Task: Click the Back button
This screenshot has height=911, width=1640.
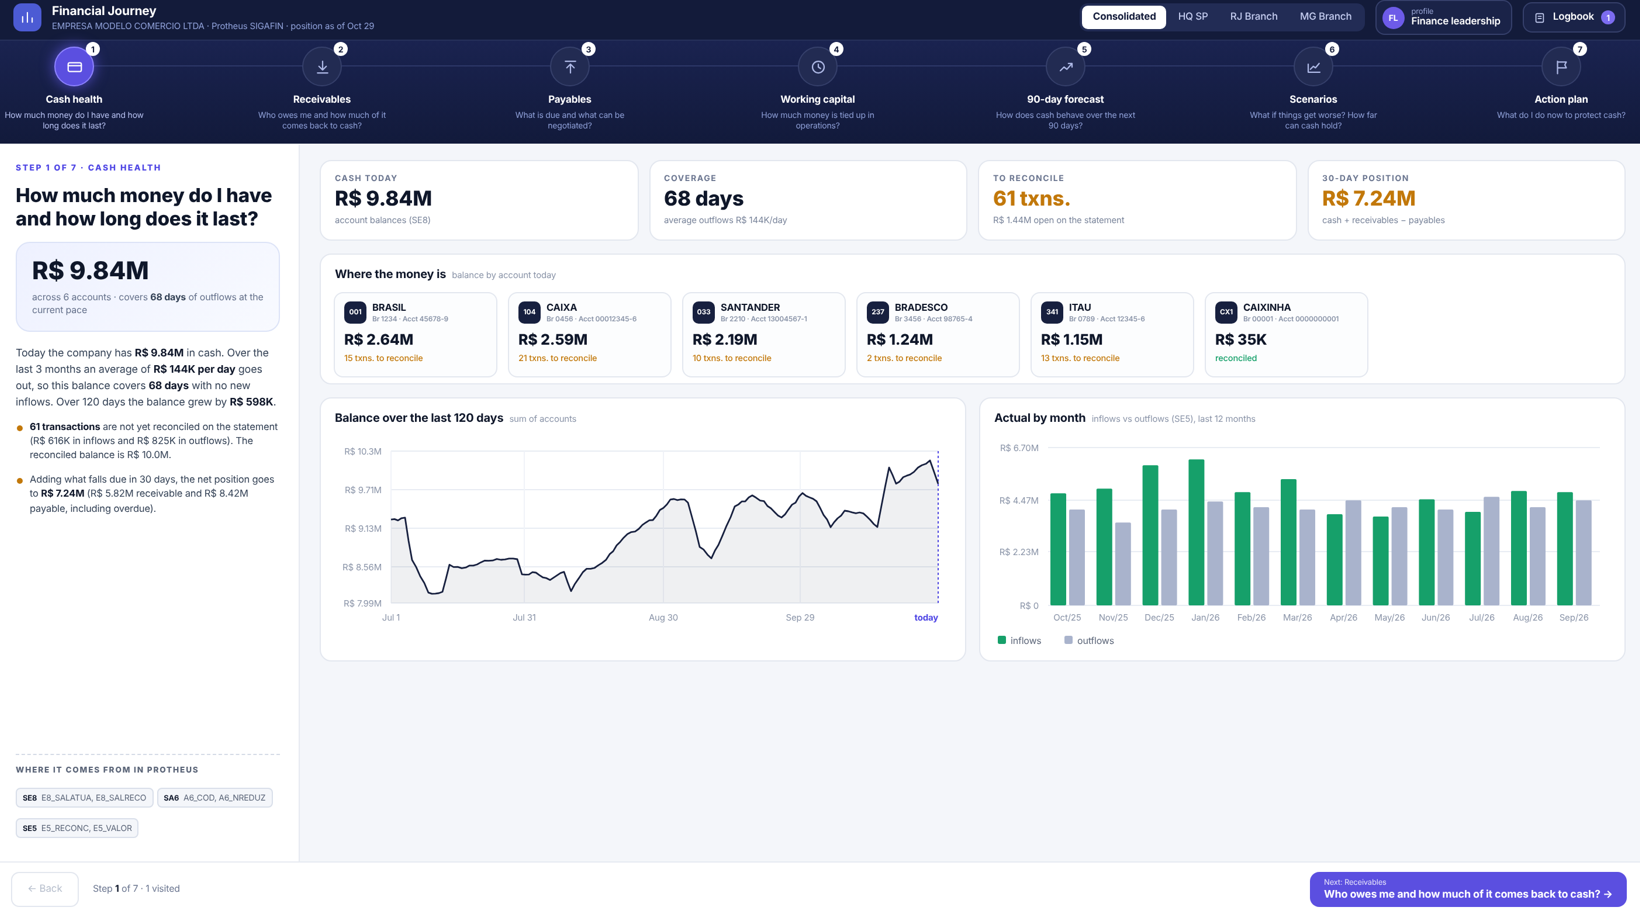Action: pos(45,888)
